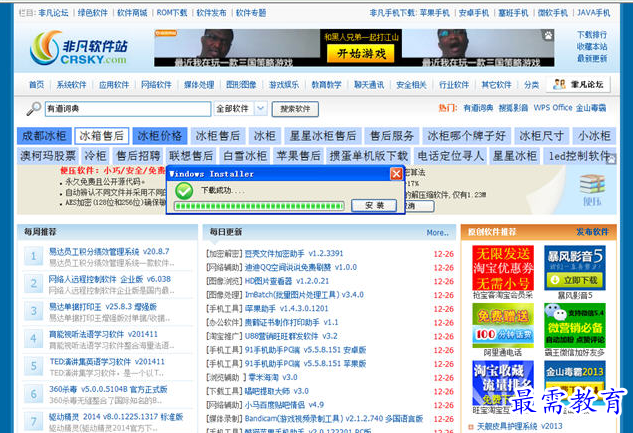Open the 图形图像 navigation tab

241,85
